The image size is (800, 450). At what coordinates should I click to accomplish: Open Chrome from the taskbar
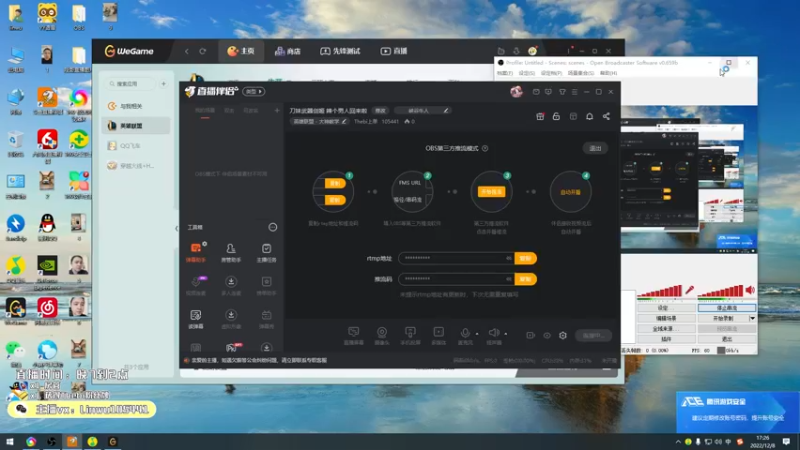point(31,441)
